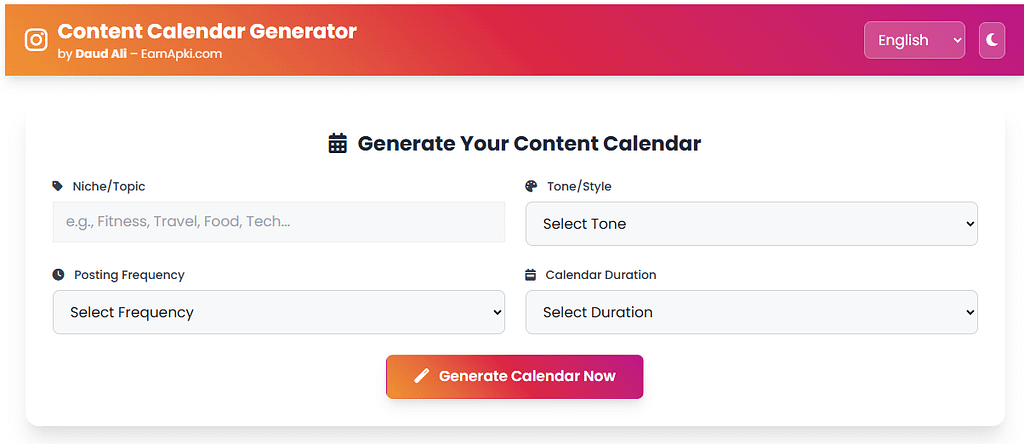Click the clock icon beside Posting Frequency
Screen dimensions: 1024x444
click(x=58, y=274)
